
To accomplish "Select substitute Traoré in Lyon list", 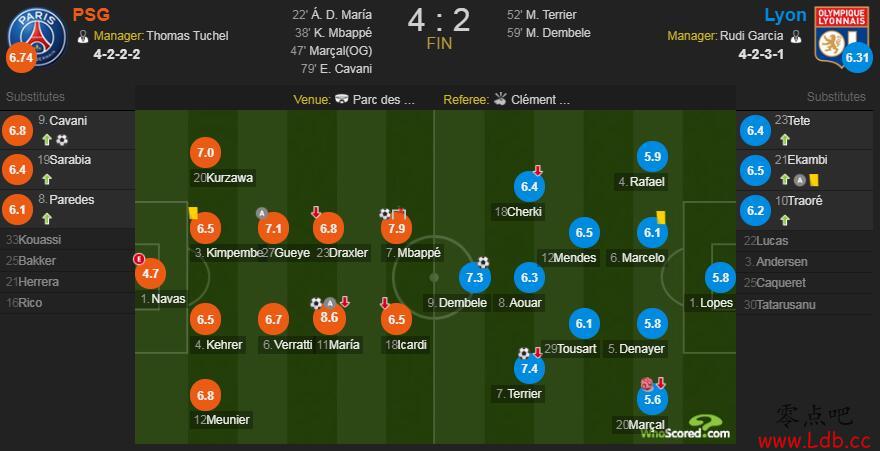I will [808, 210].
